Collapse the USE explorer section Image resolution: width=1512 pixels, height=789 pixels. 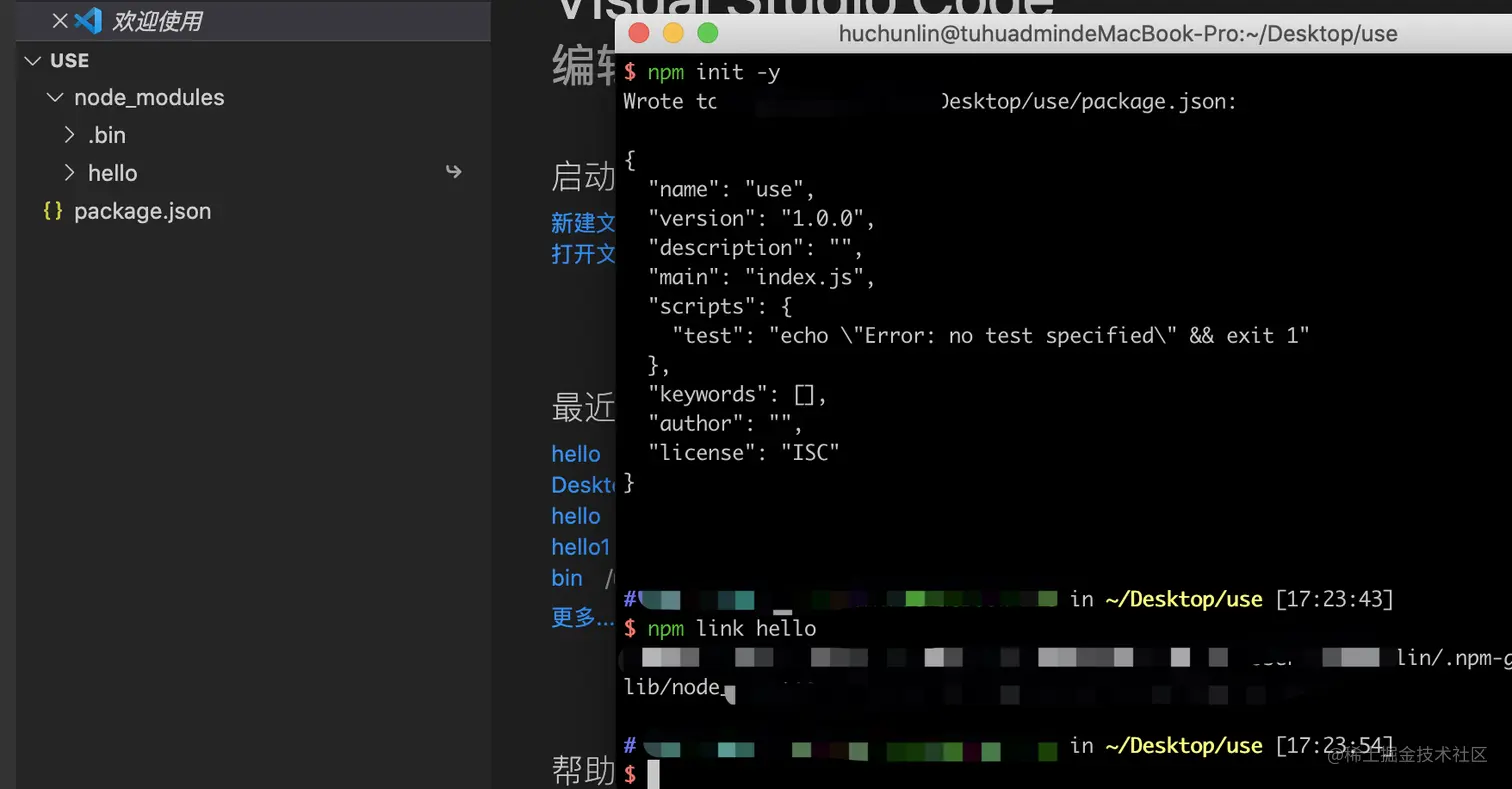(33, 61)
